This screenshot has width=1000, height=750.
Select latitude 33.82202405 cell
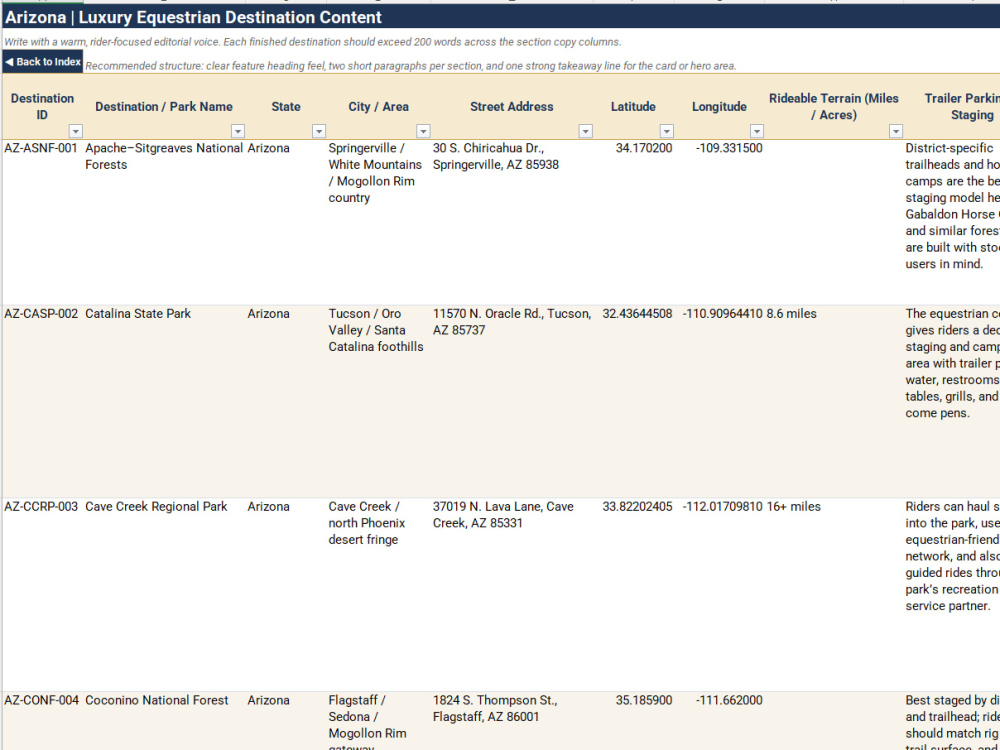click(633, 594)
